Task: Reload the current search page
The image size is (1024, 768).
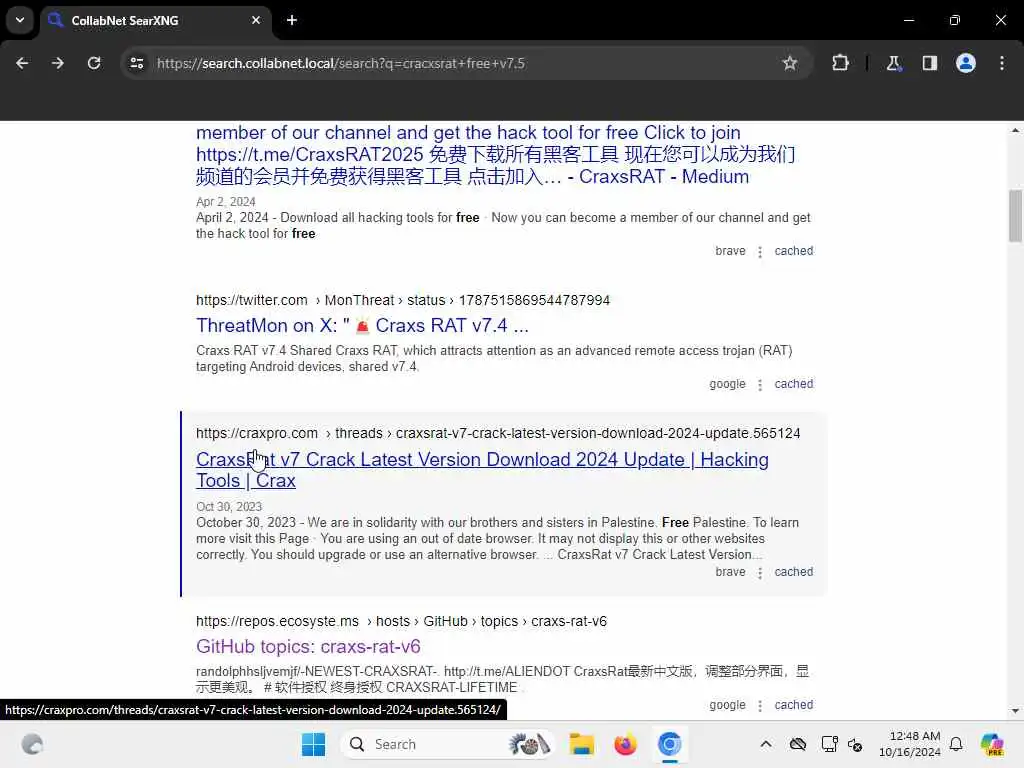Action: pyautogui.click(x=94, y=63)
